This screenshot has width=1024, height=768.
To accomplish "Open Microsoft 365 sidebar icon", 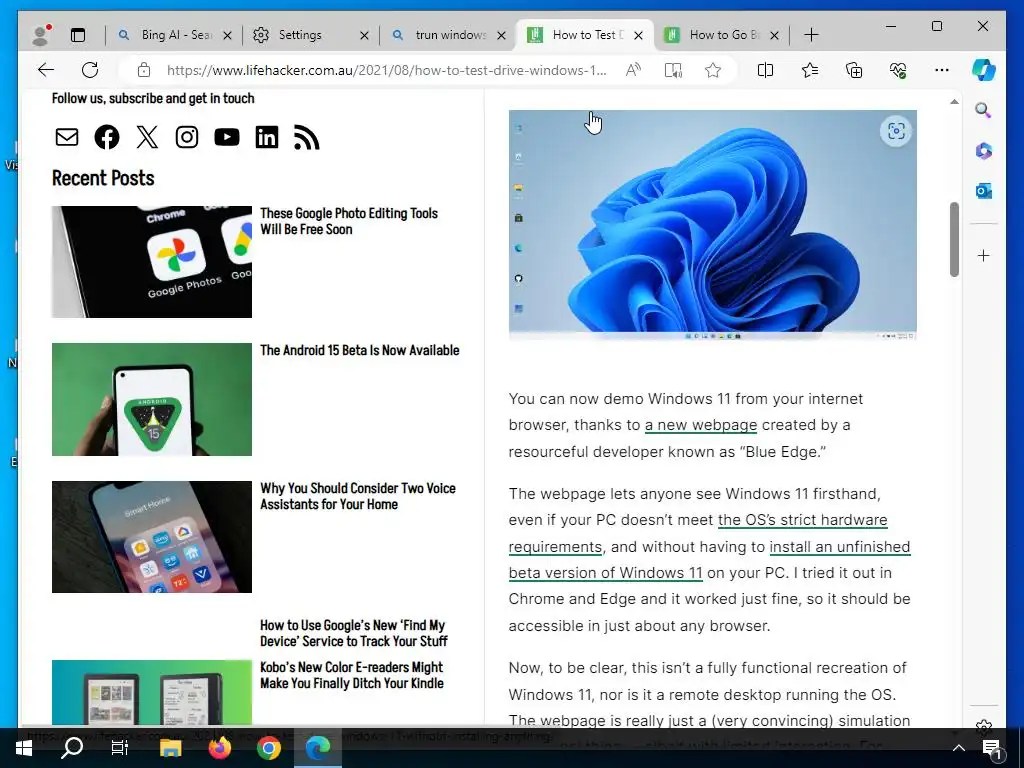I will pyautogui.click(x=984, y=151).
